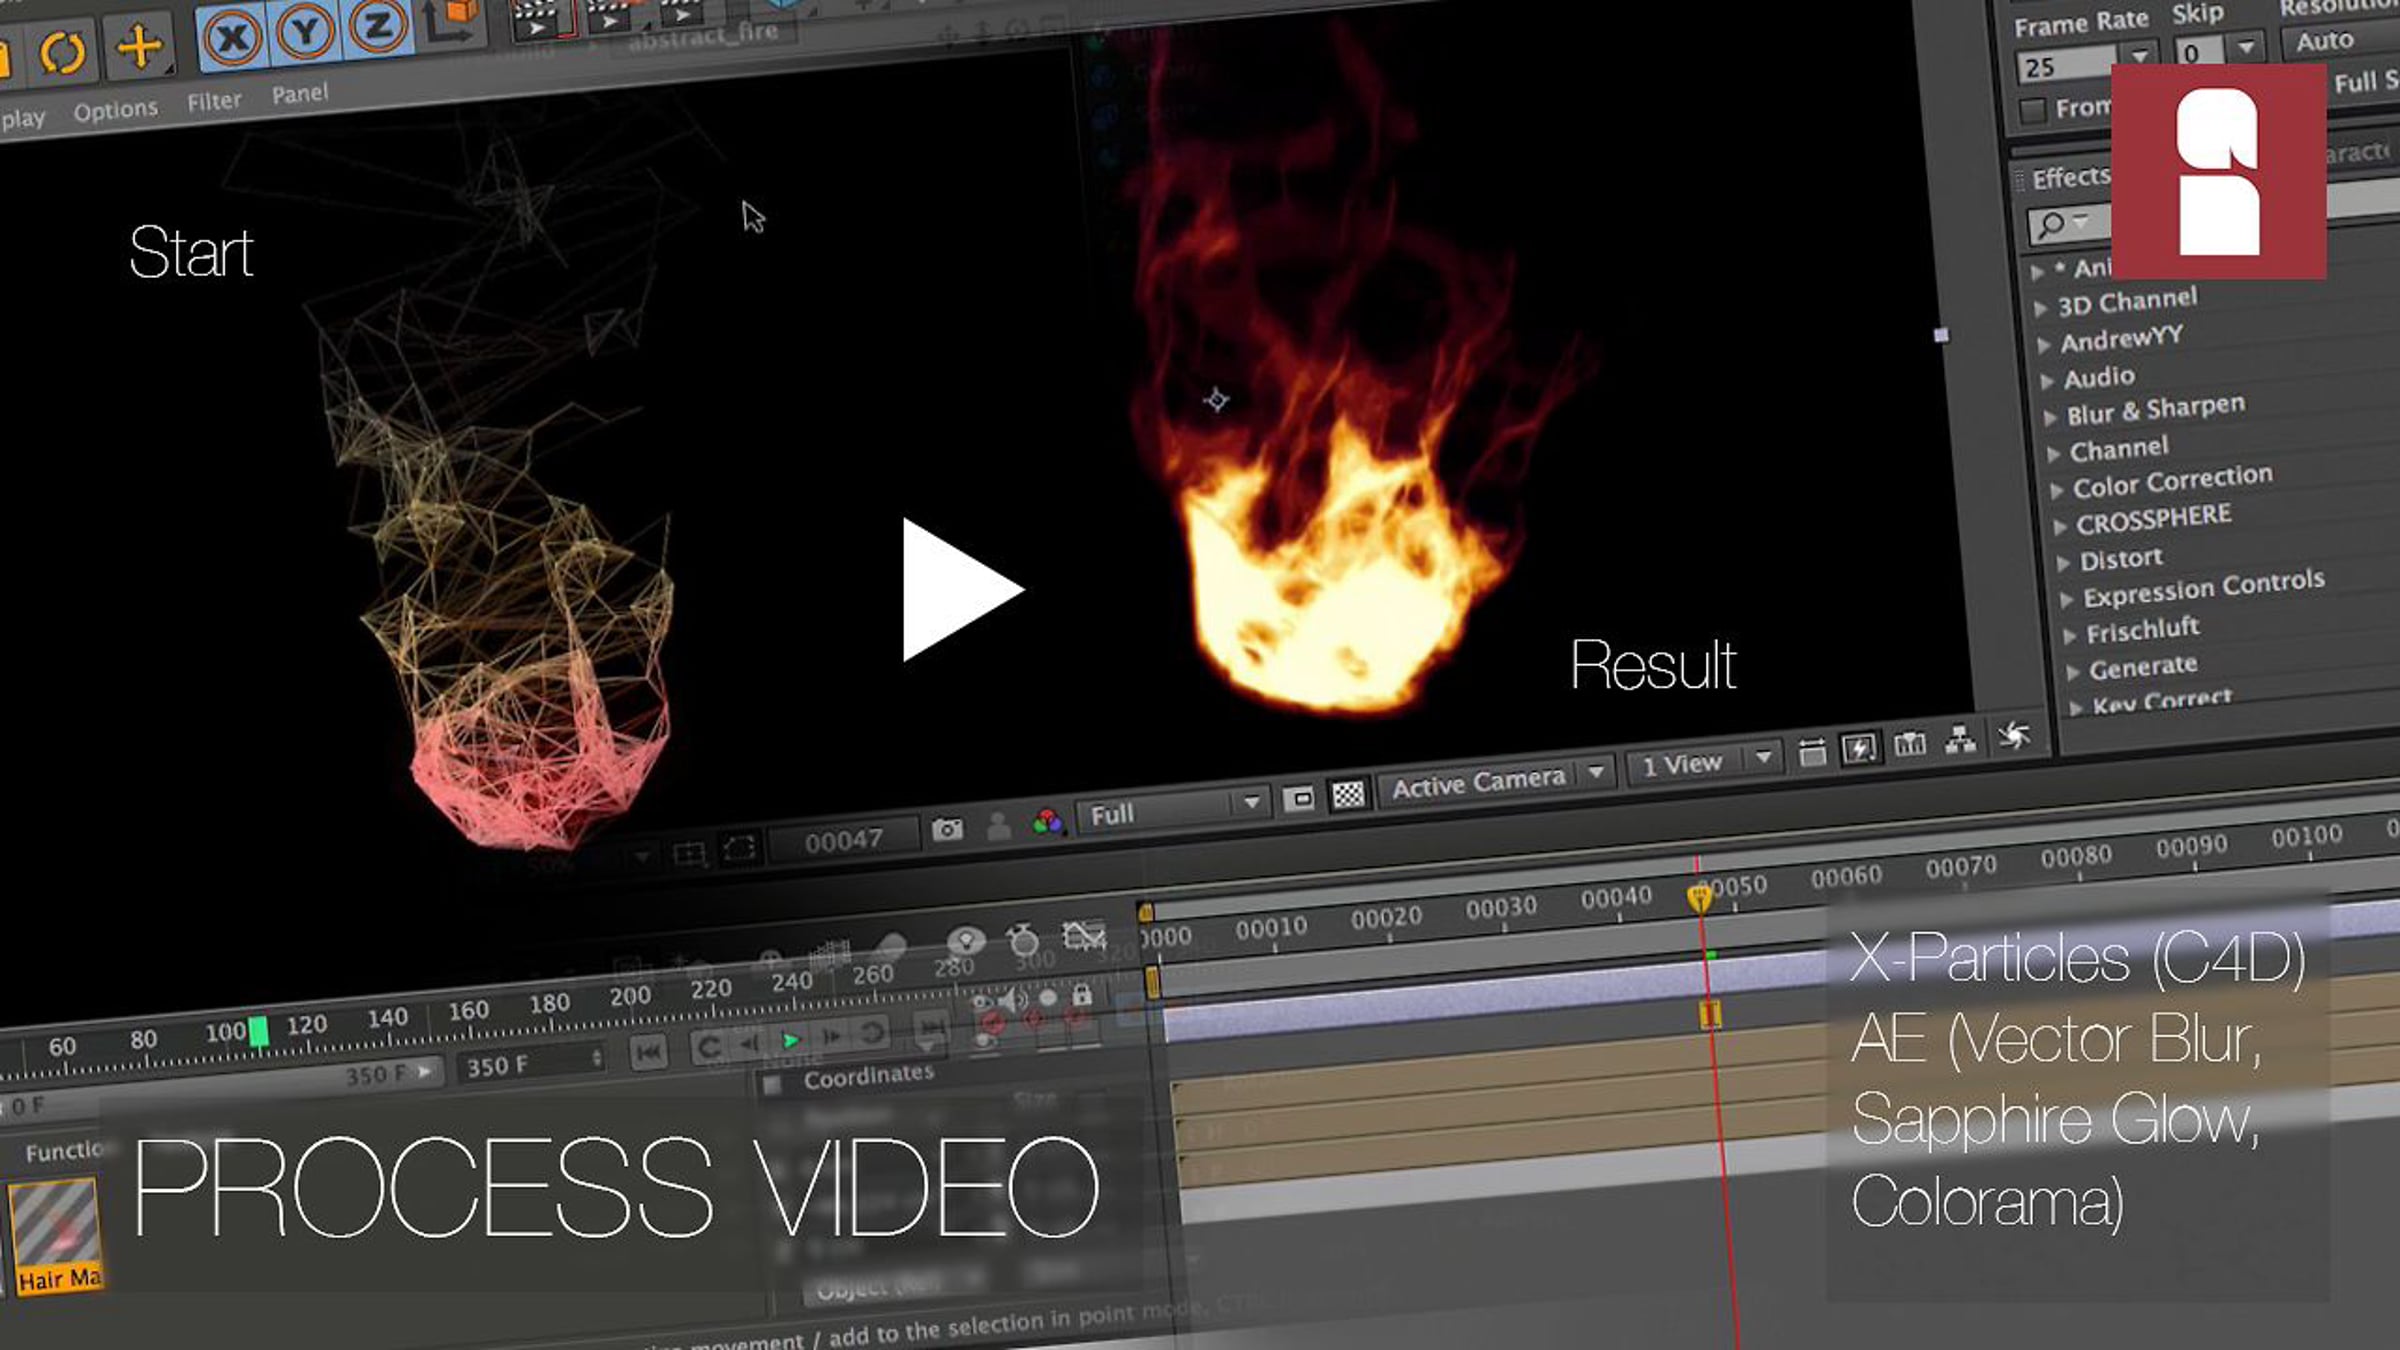Toggle the video eye column switch
The height and width of the screenshot is (1350, 2400).
983,1001
